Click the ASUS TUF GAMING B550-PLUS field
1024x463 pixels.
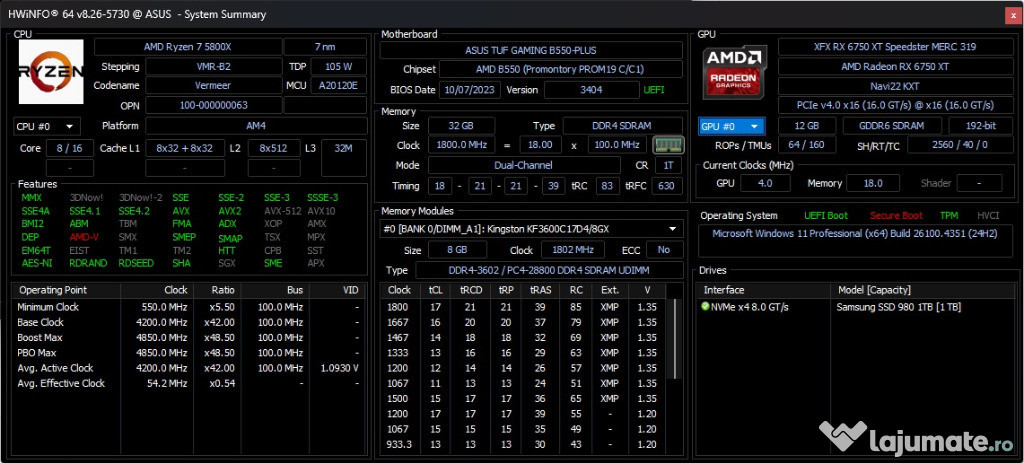click(531, 50)
